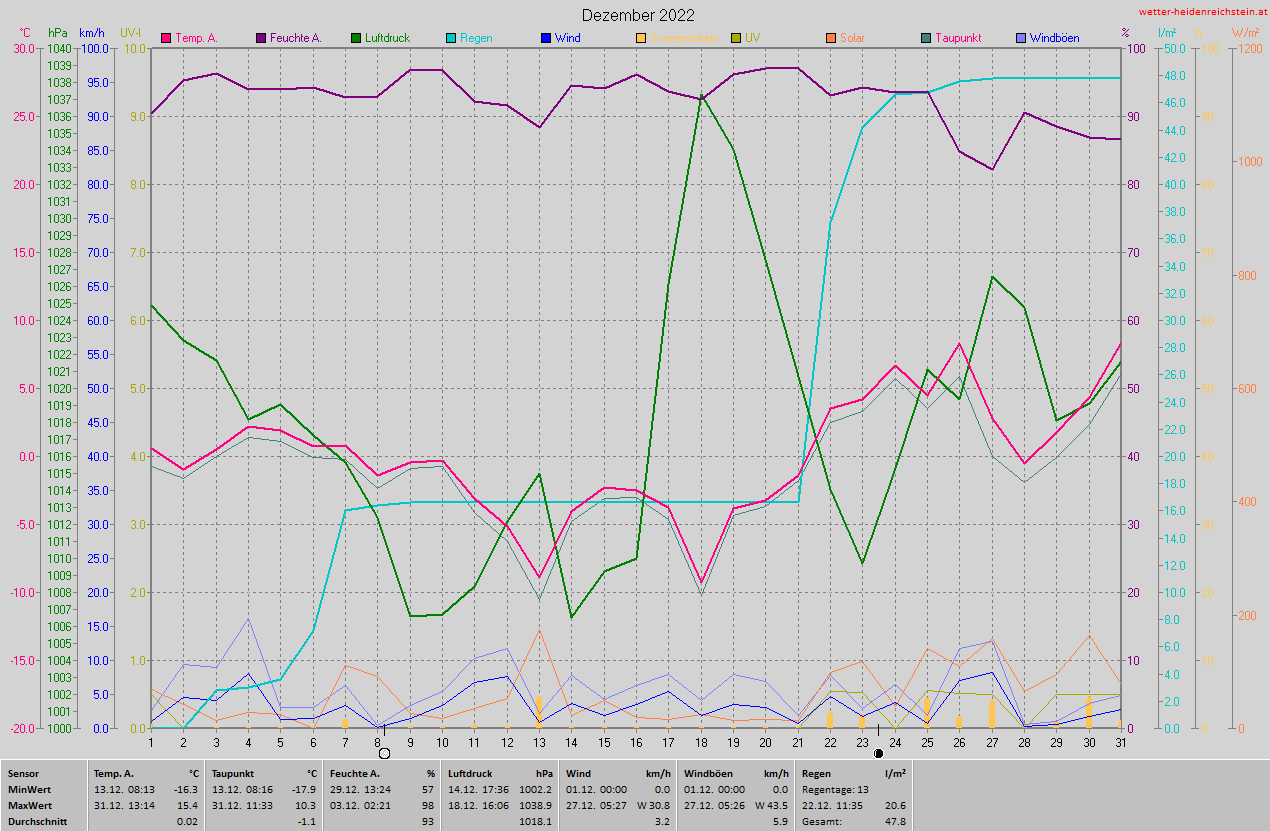Screen dimensions: 1270x831
Task: Click the blue Wind legend swatch
Action: click(x=545, y=38)
